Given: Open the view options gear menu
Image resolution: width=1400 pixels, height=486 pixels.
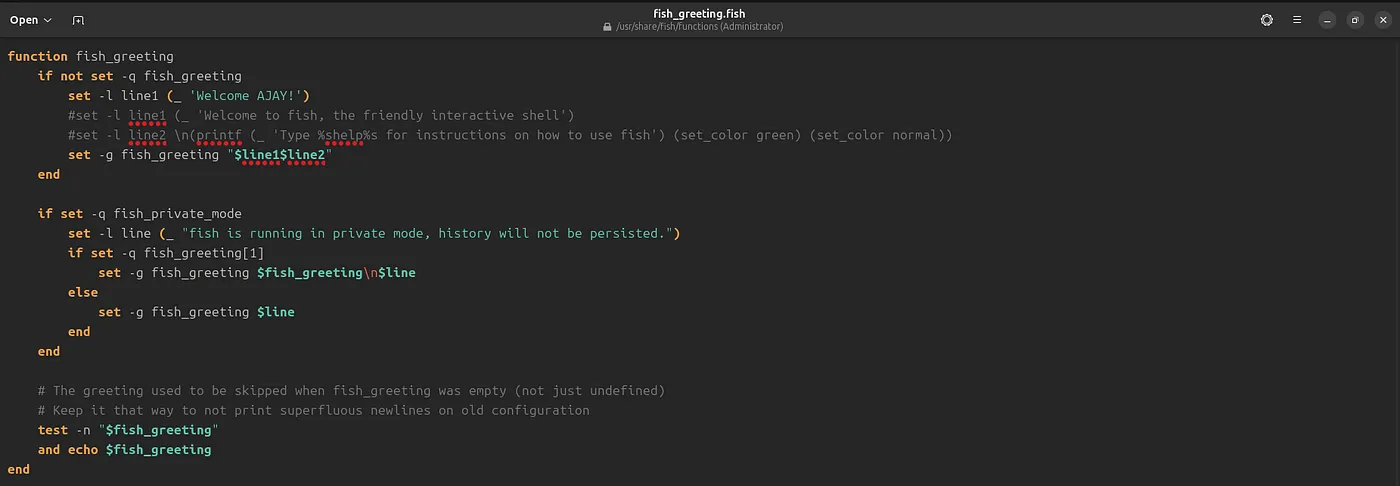Looking at the screenshot, I should tap(1267, 20).
